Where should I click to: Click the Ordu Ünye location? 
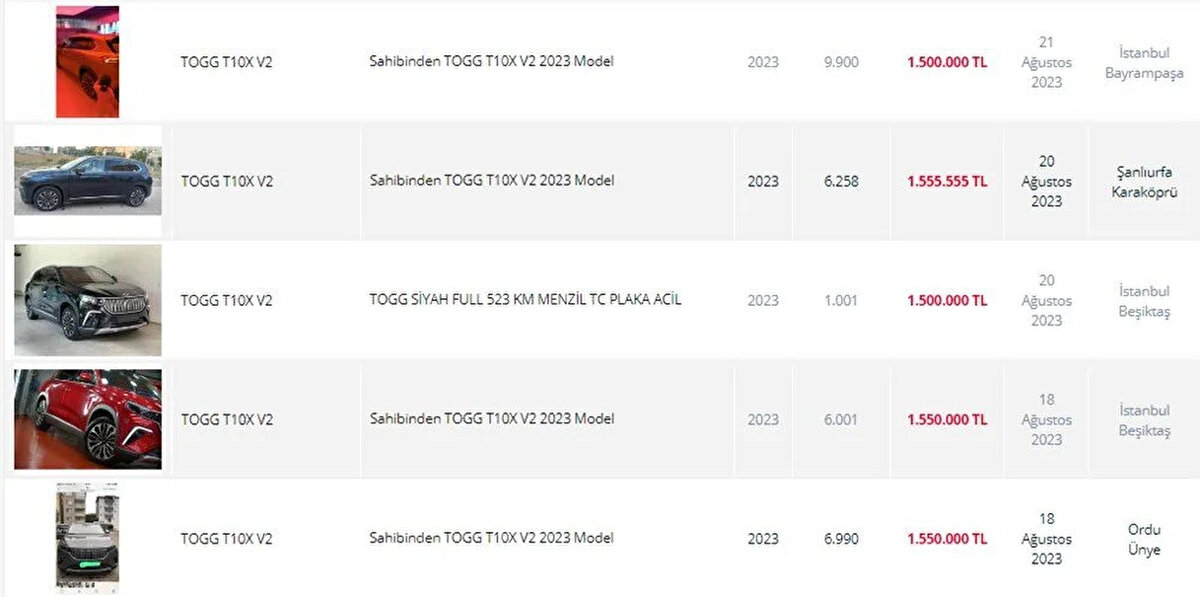(x=1144, y=539)
